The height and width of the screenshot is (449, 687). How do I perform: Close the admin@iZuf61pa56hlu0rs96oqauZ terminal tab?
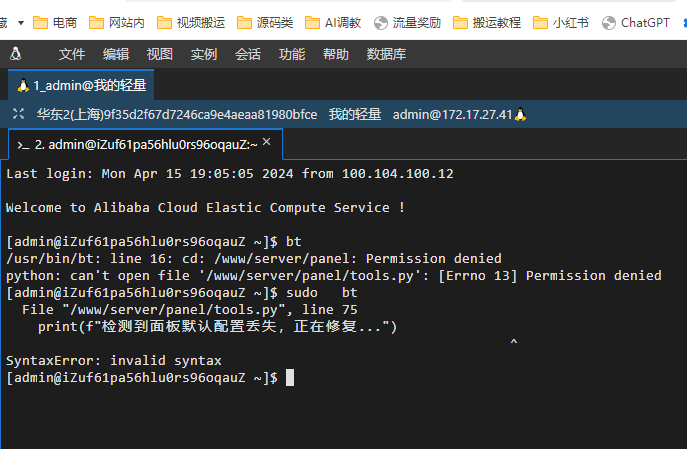pyautogui.click(x=266, y=142)
